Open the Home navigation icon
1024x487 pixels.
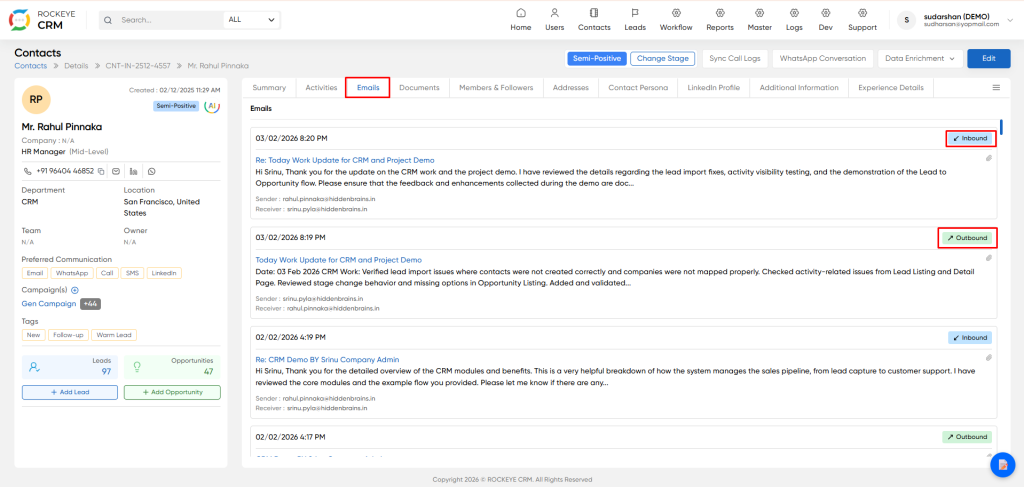pyautogui.click(x=520, y=13)
